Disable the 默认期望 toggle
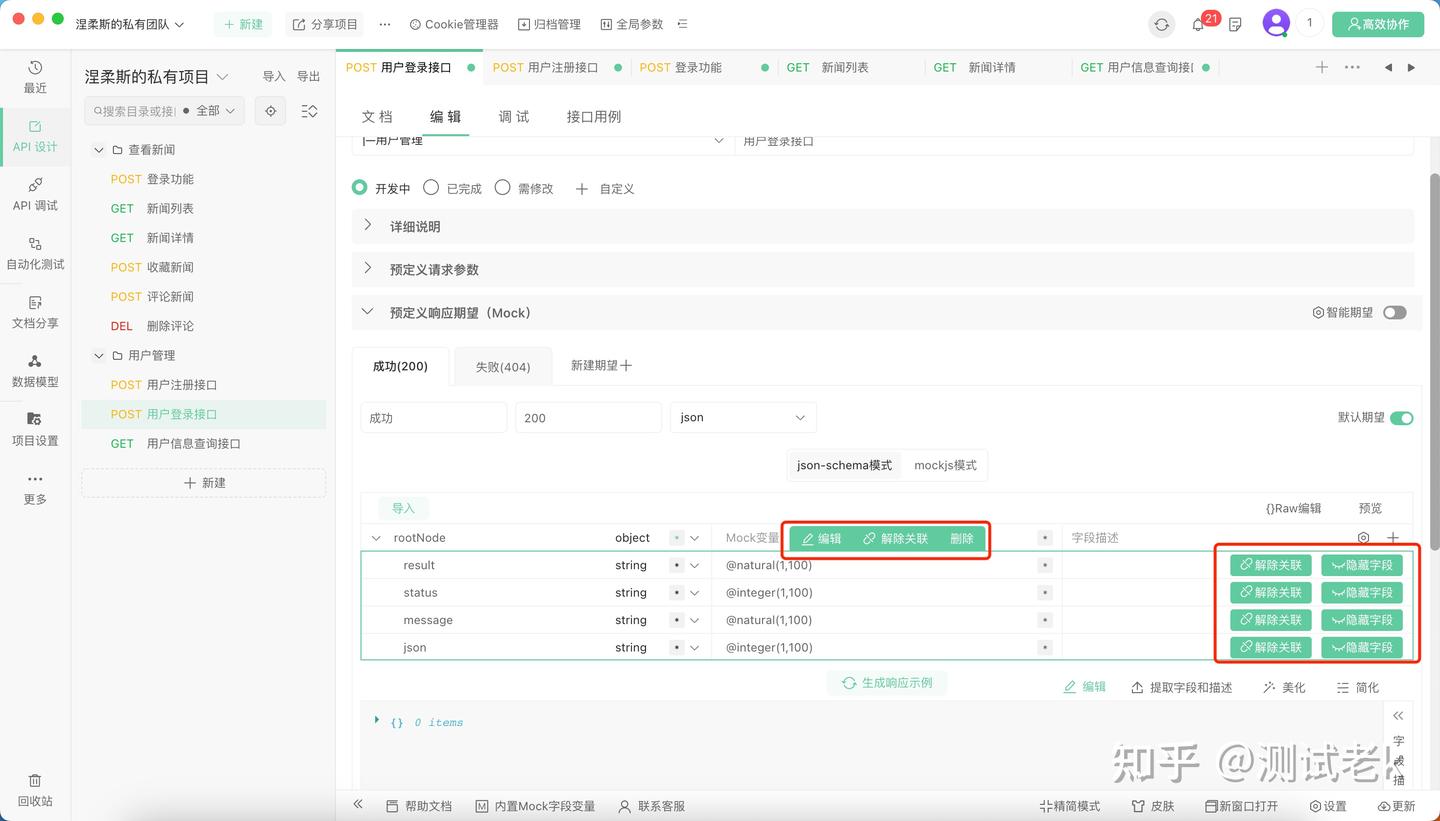 (1400, 418)
